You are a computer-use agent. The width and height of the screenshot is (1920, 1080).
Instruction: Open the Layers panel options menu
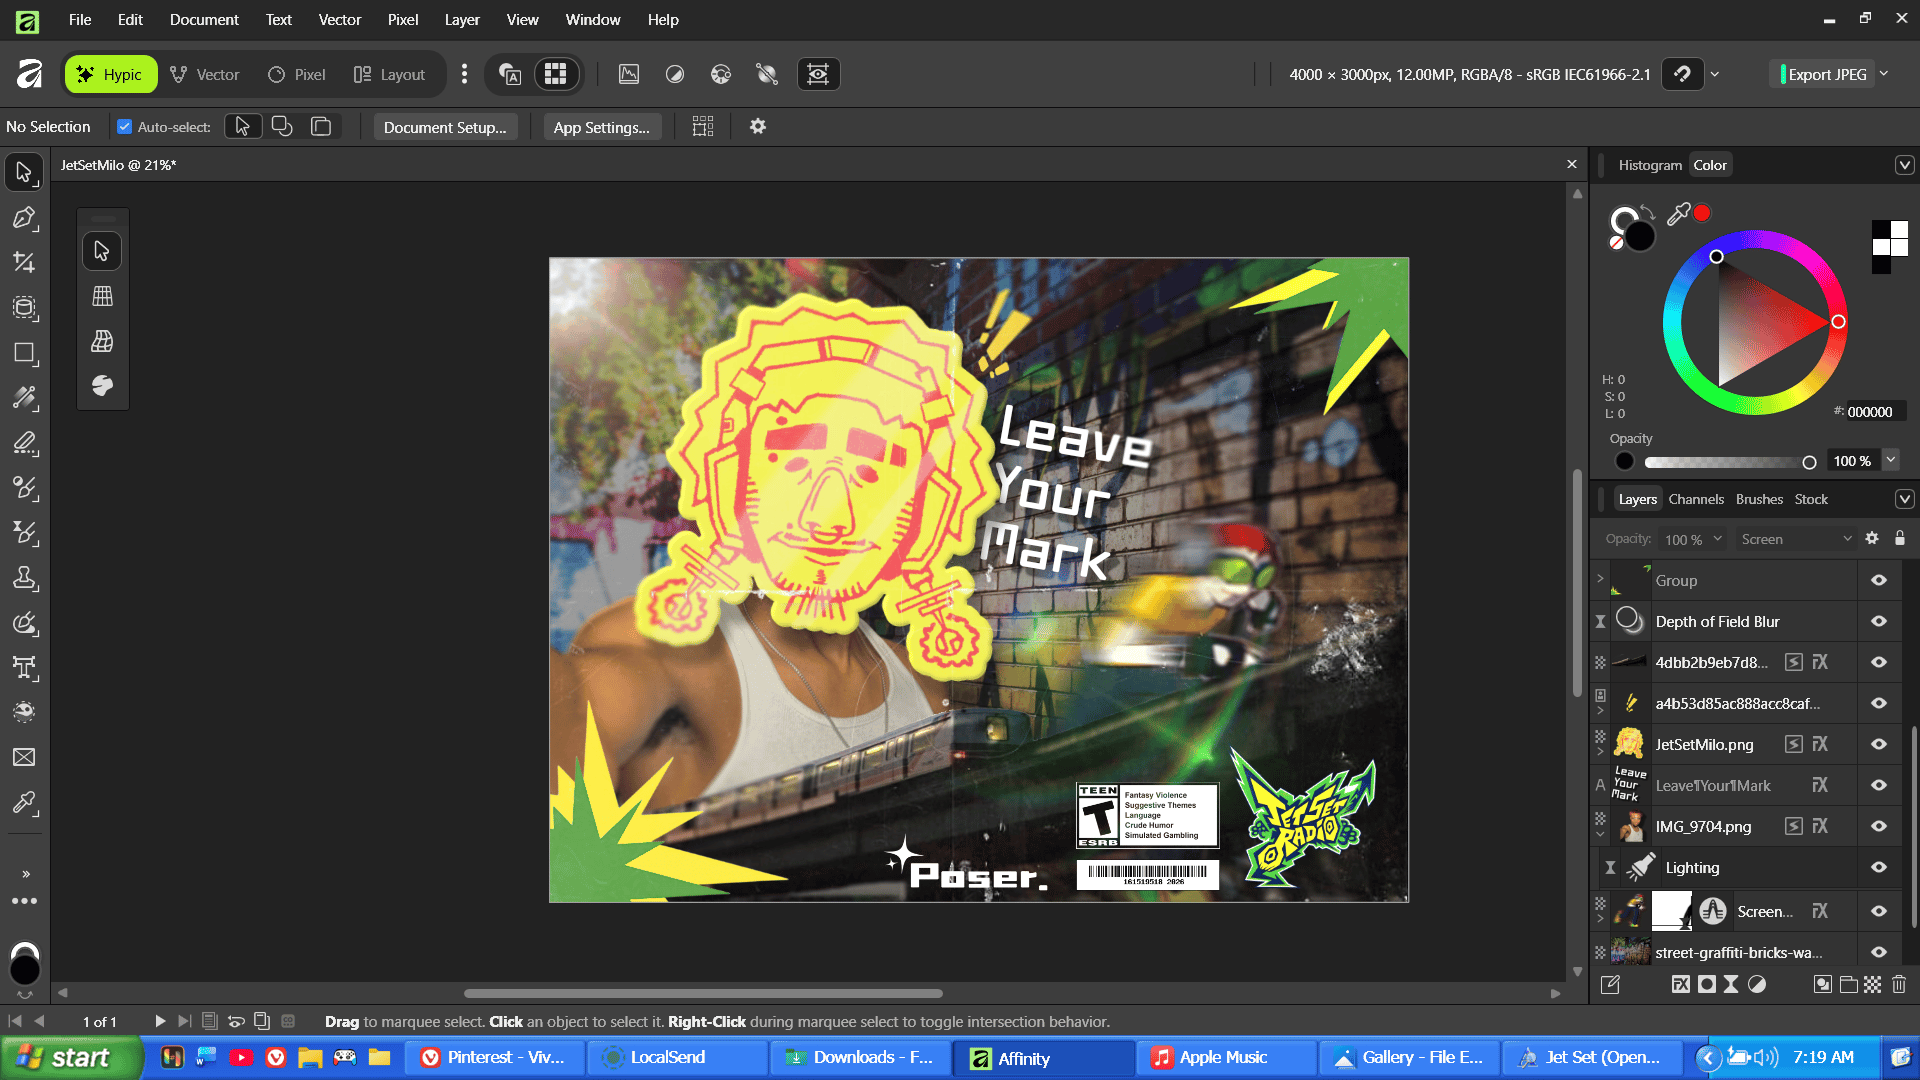tap(1904, 499)
